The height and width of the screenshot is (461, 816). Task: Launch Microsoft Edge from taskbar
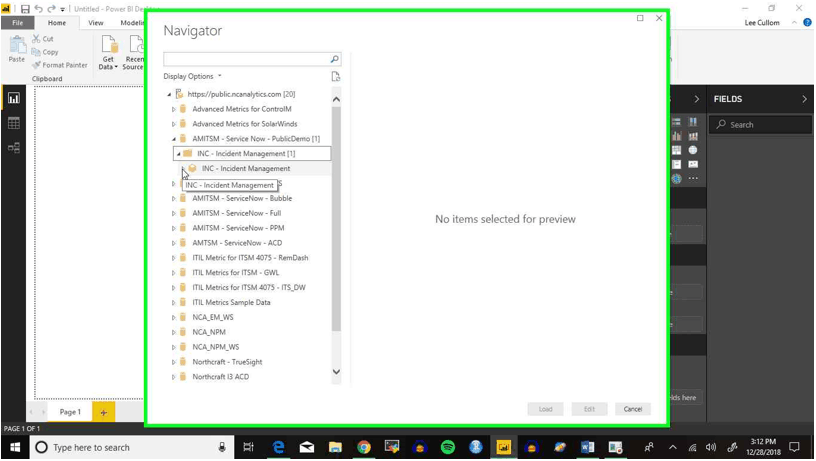coord(278,447)
